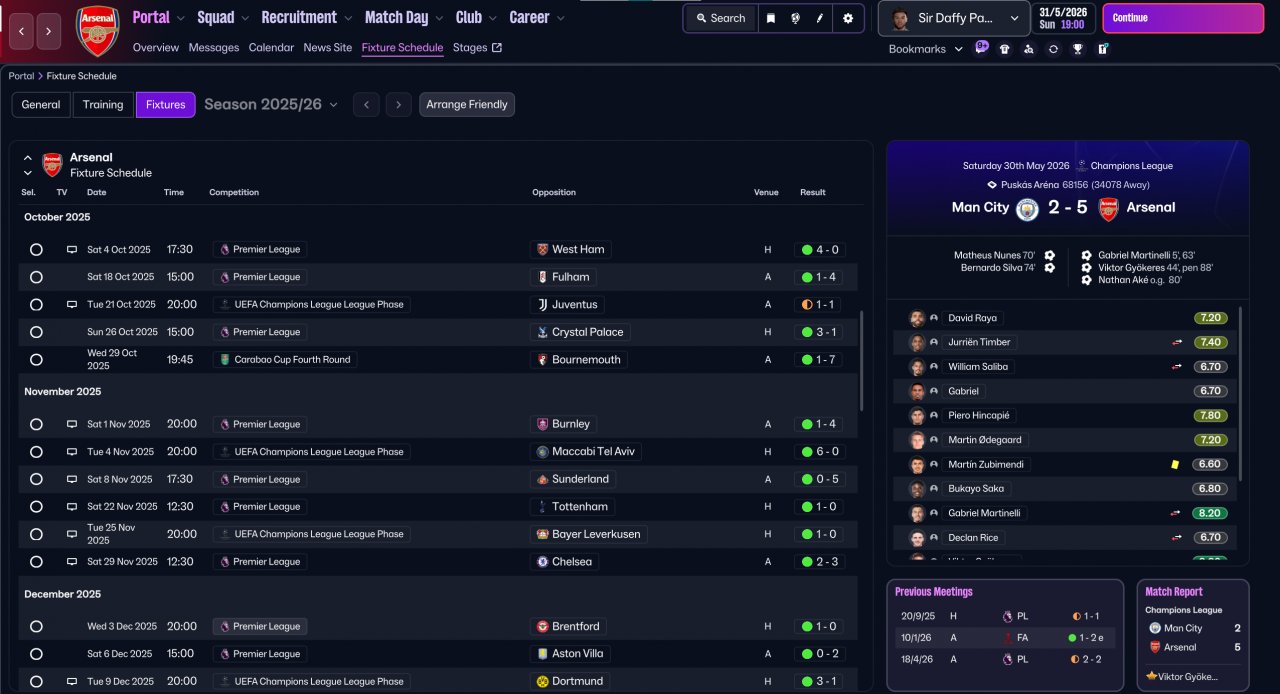This screenshot has width=1280, height=694.
Task: Click the pencil notes icon in toolbar
Action: pyautogui.click(x=819, y=18)
